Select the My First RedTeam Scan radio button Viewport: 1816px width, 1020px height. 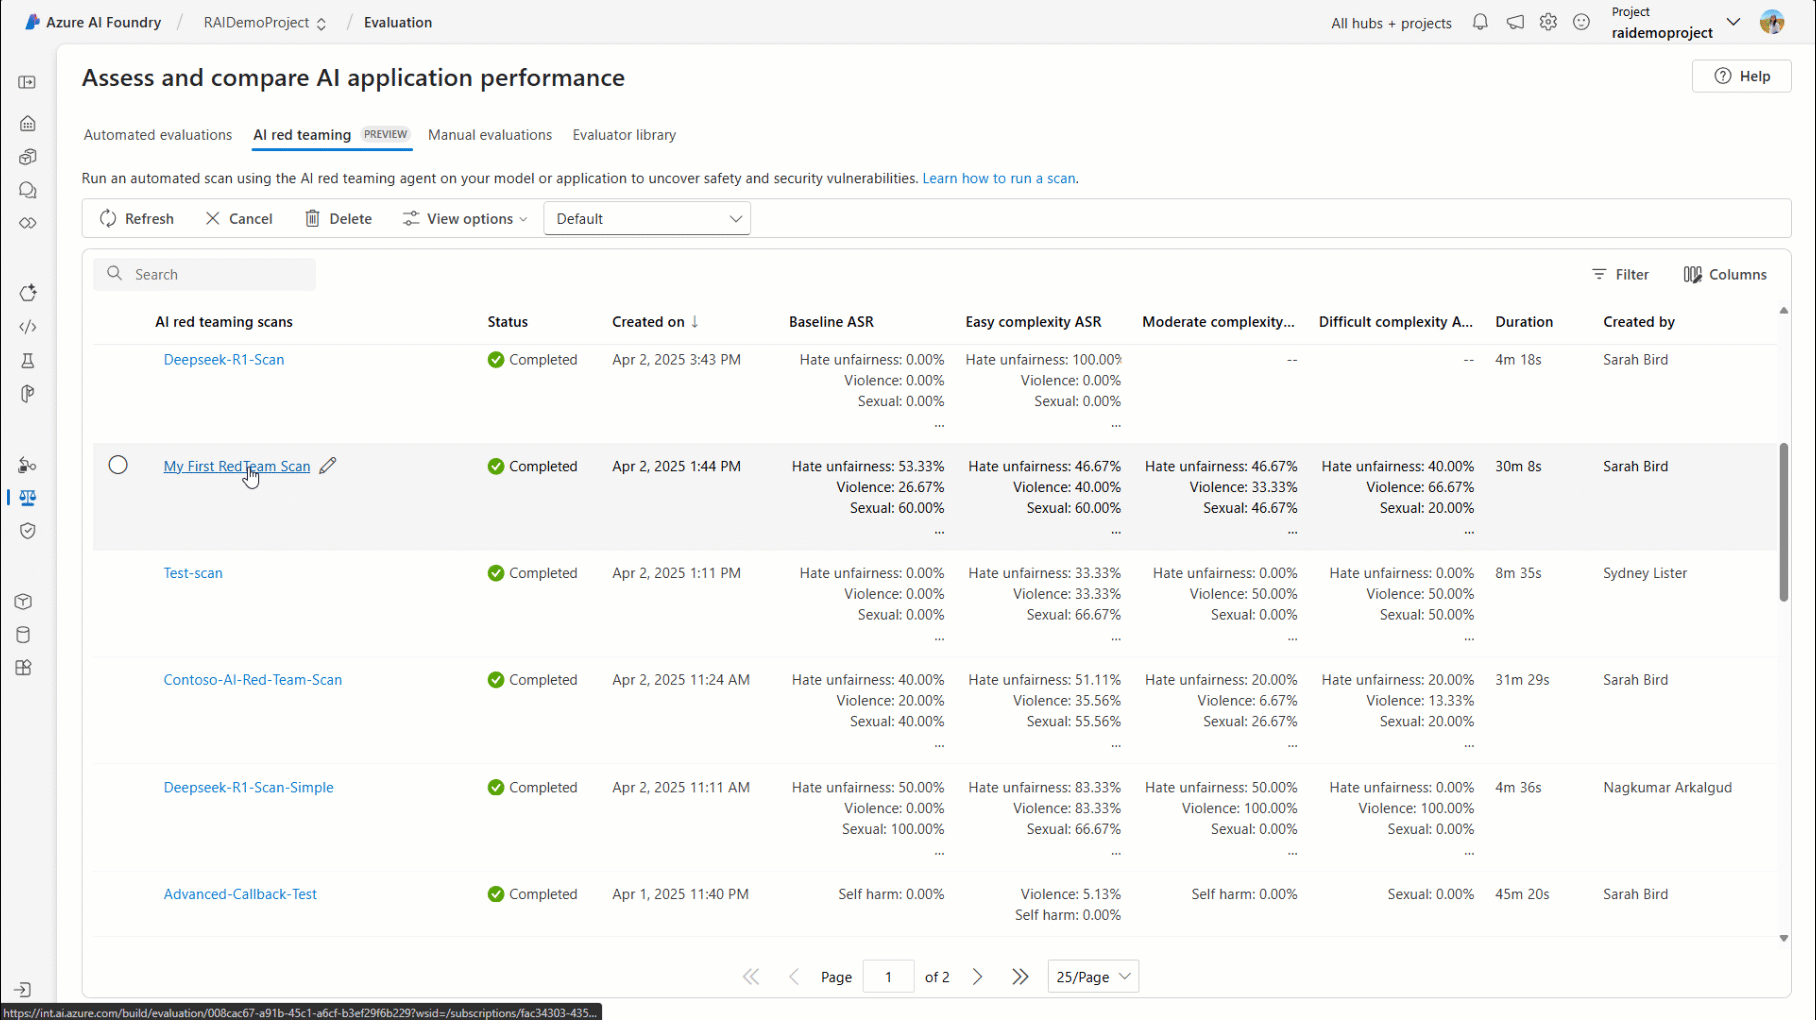point(118,465)
